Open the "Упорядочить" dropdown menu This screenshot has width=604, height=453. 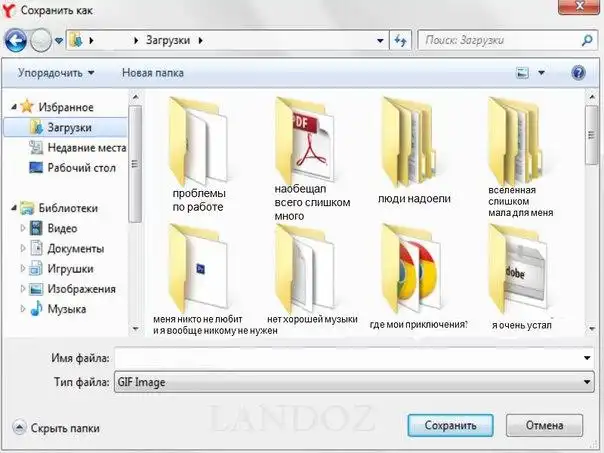point(56,73)
